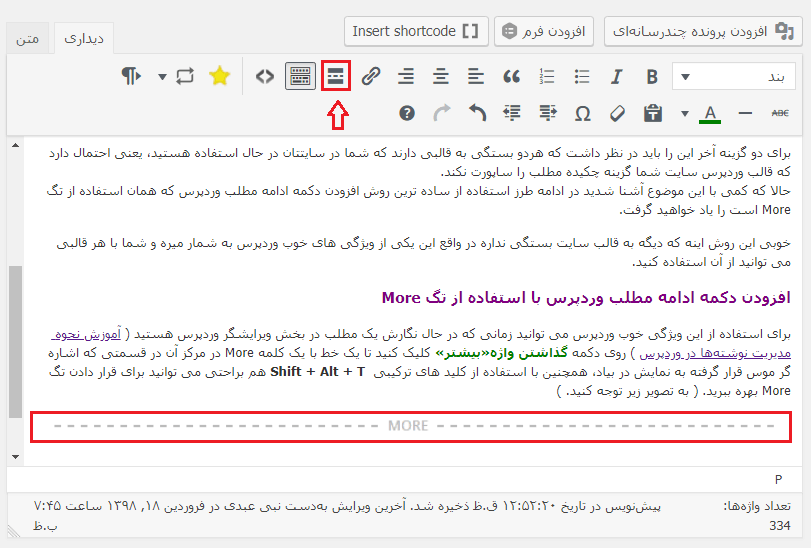Click the editor scrollbar up arrow
The width and height of the screenshot is (811, 548).
point(16,146)
